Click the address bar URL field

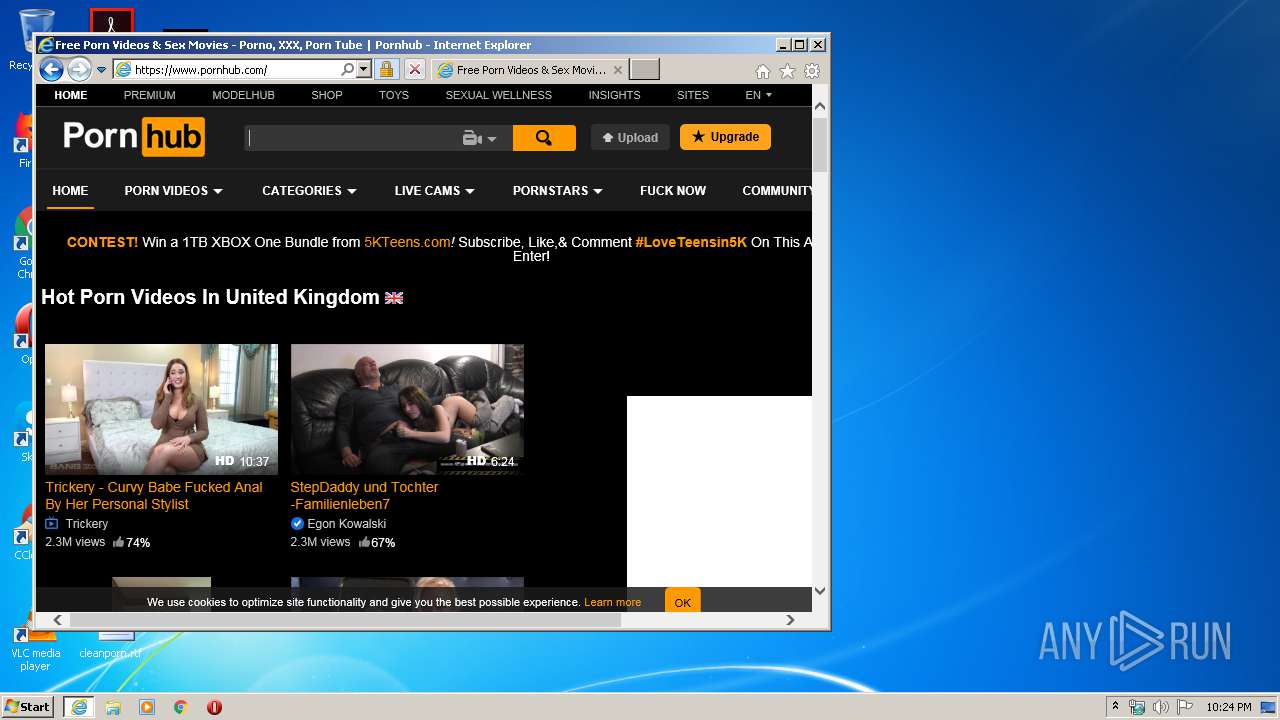pyautogui.click(x=235, y=70)
